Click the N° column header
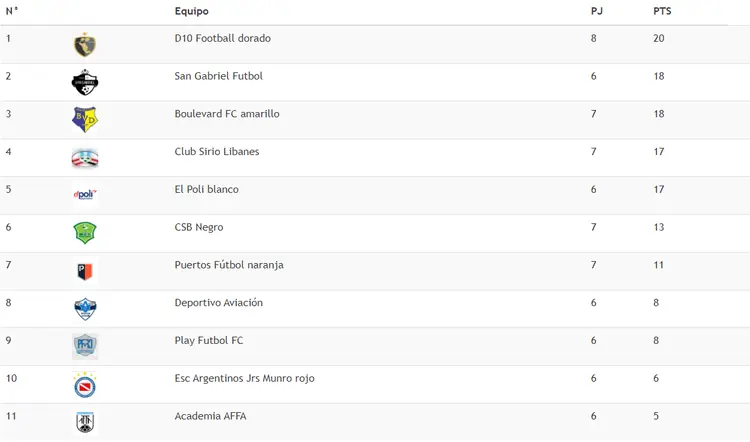Image resolution: width=750 pixels, height=442 pixels. [x=12, y=11]
